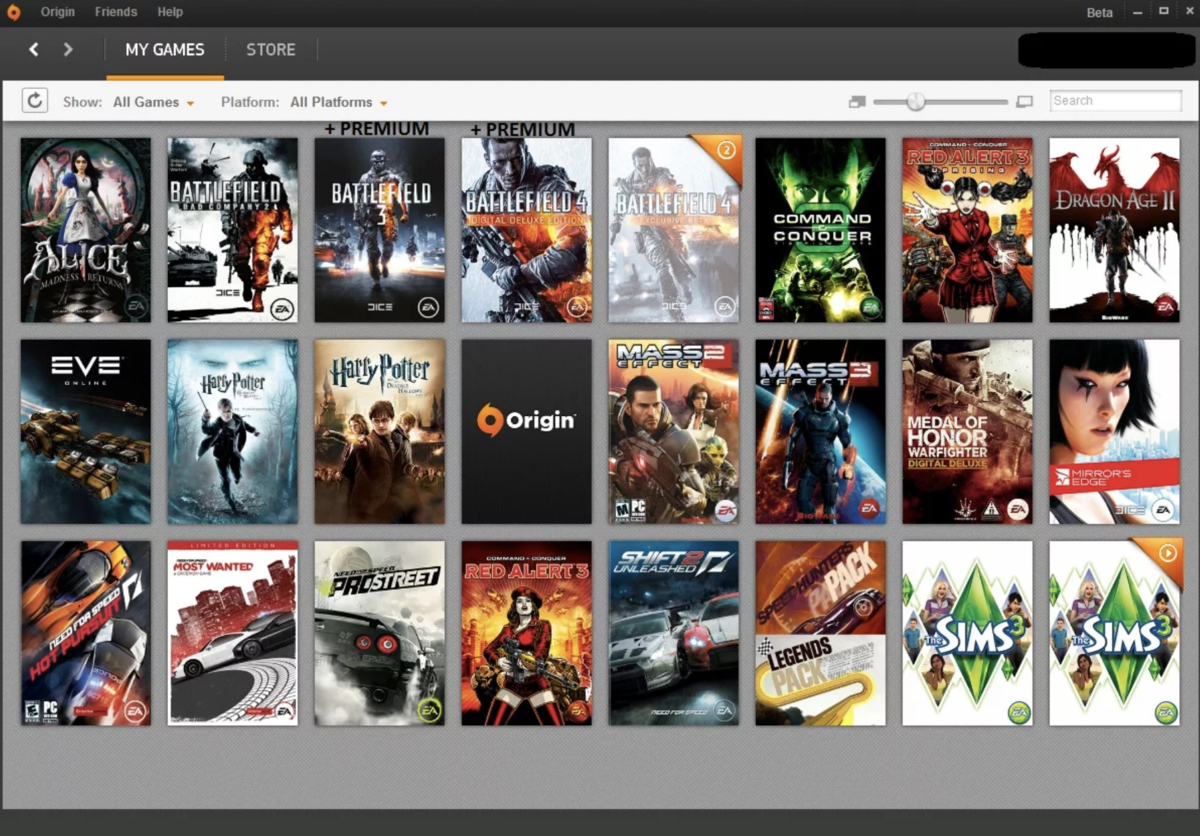The image size is (1200, 836).
Task: Select the blue Harry Potter running tile
Action: pos(233,432)
